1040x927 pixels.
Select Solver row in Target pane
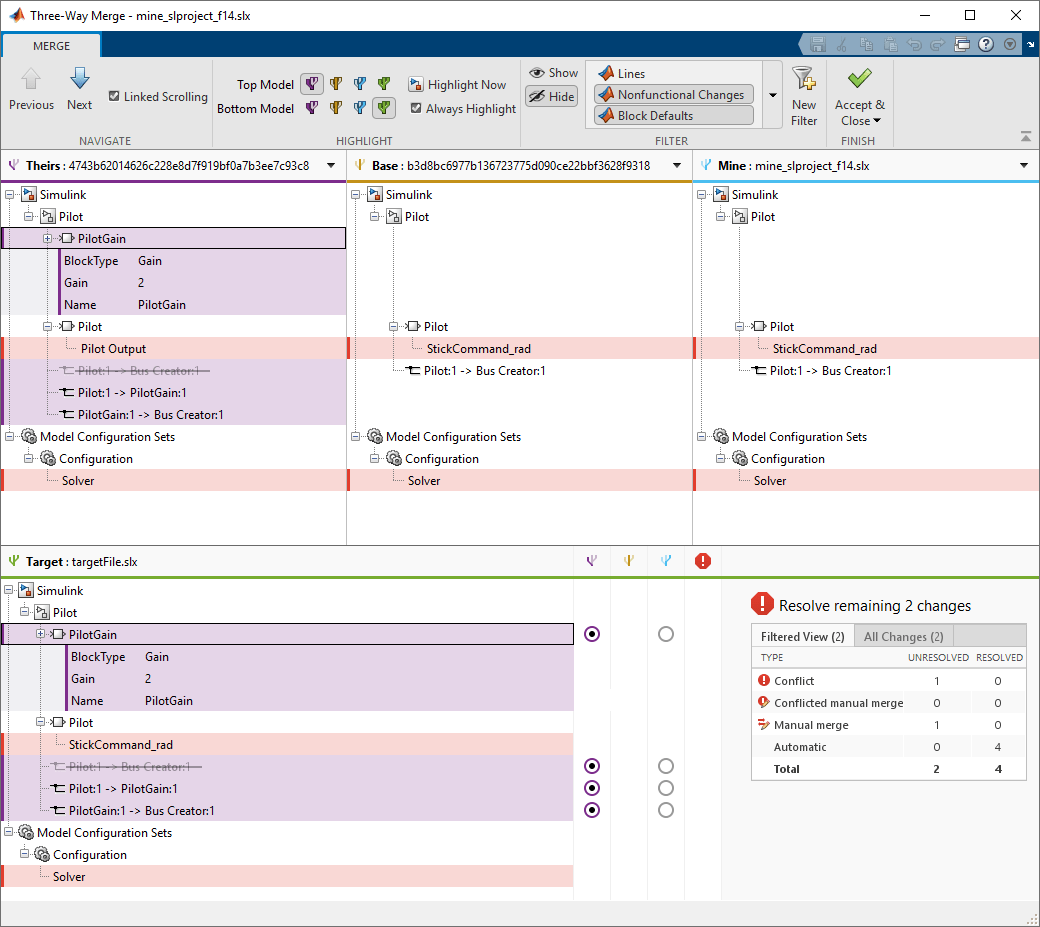coord(288,877)
